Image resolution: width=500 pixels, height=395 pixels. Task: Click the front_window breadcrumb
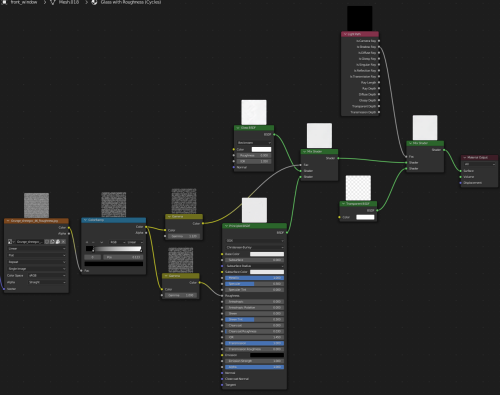(x=24, y=2)
